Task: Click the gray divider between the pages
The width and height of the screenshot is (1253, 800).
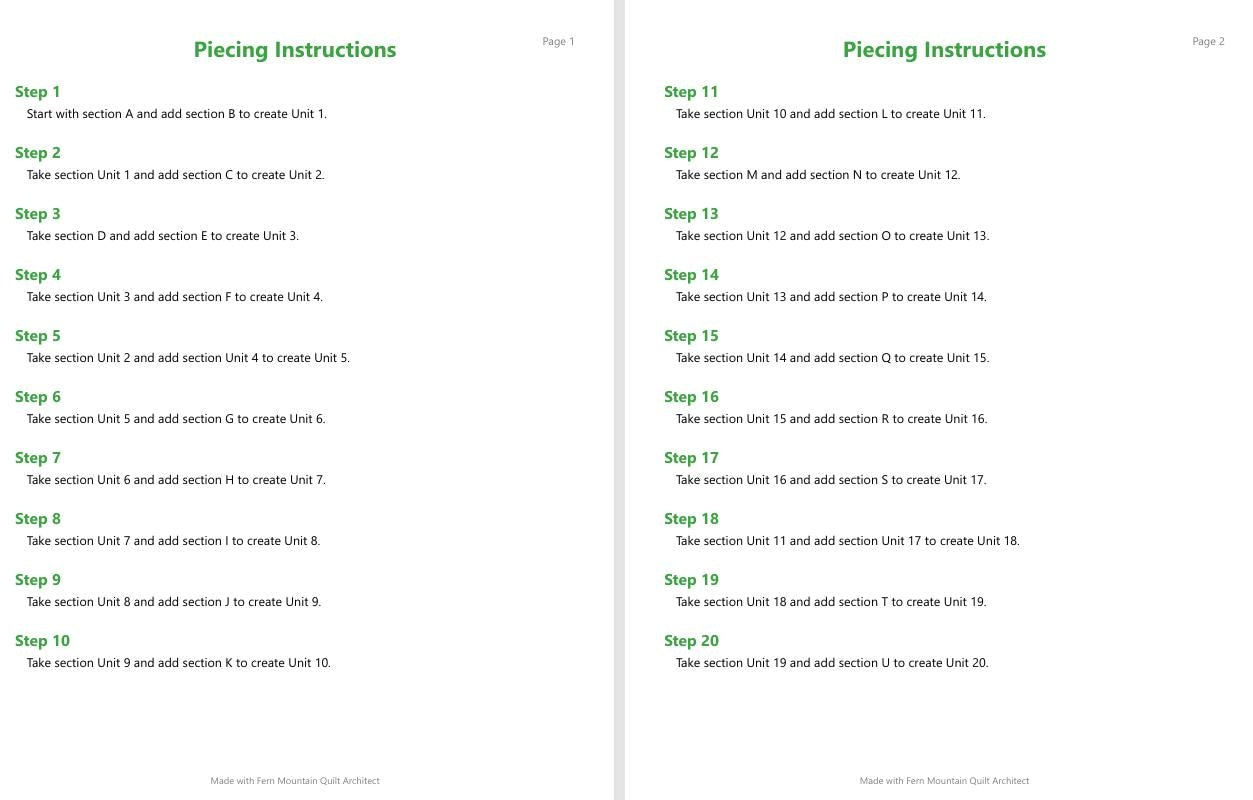Action: pyautogui.click(x=619, y=400)
